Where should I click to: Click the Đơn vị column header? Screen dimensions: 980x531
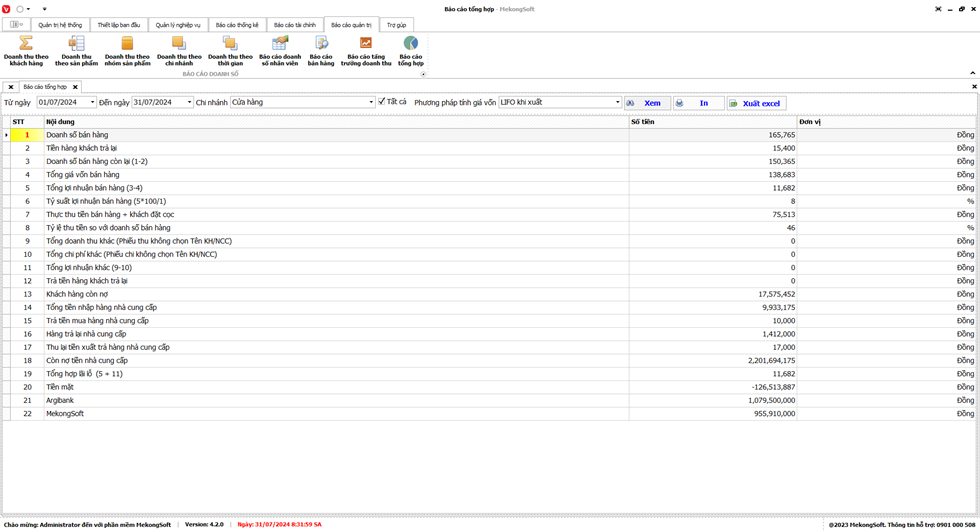(886, 122)
